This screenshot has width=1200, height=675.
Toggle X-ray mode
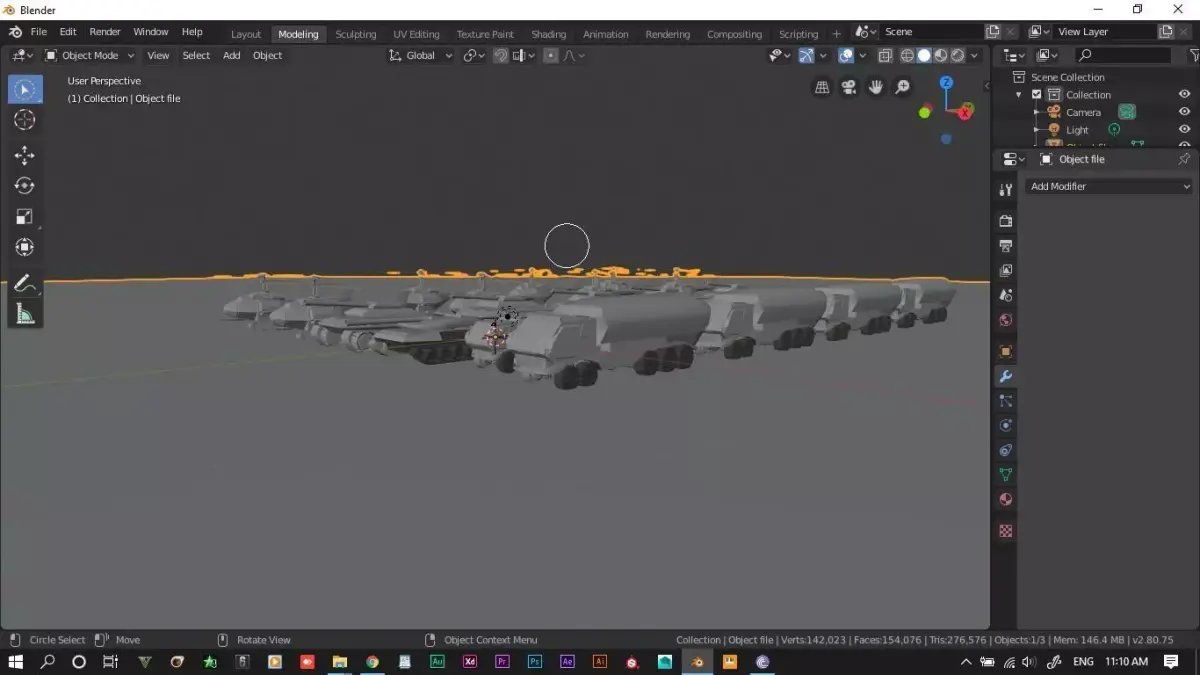(x=885, y=56)
